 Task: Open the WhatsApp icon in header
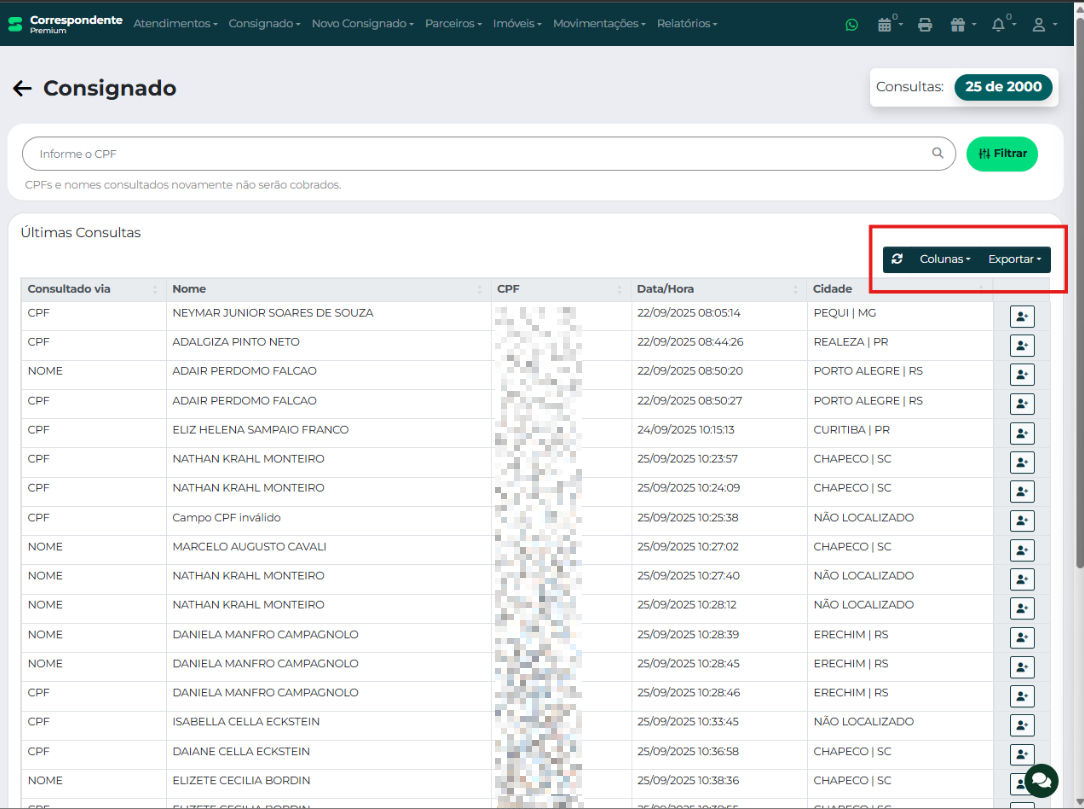tap(851, 24)
